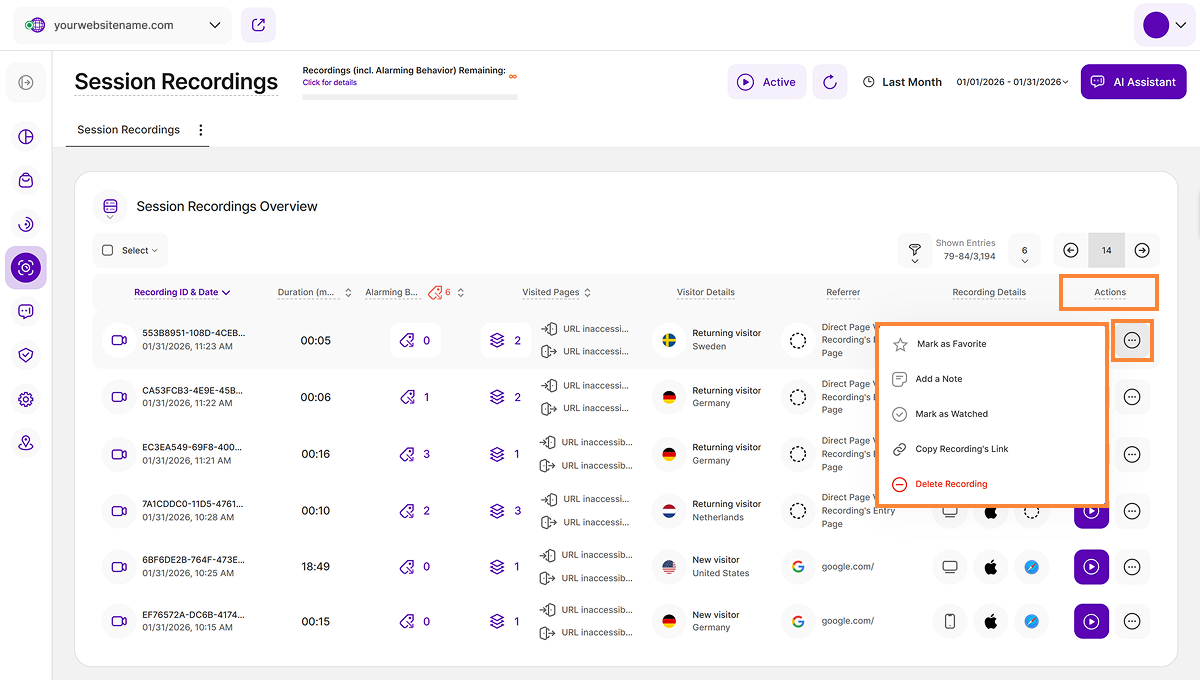Image resolution: width=1200 pixels, height=680 pixels.
Task: Click the filter funnel icon
Action: [x=914, y=250]
